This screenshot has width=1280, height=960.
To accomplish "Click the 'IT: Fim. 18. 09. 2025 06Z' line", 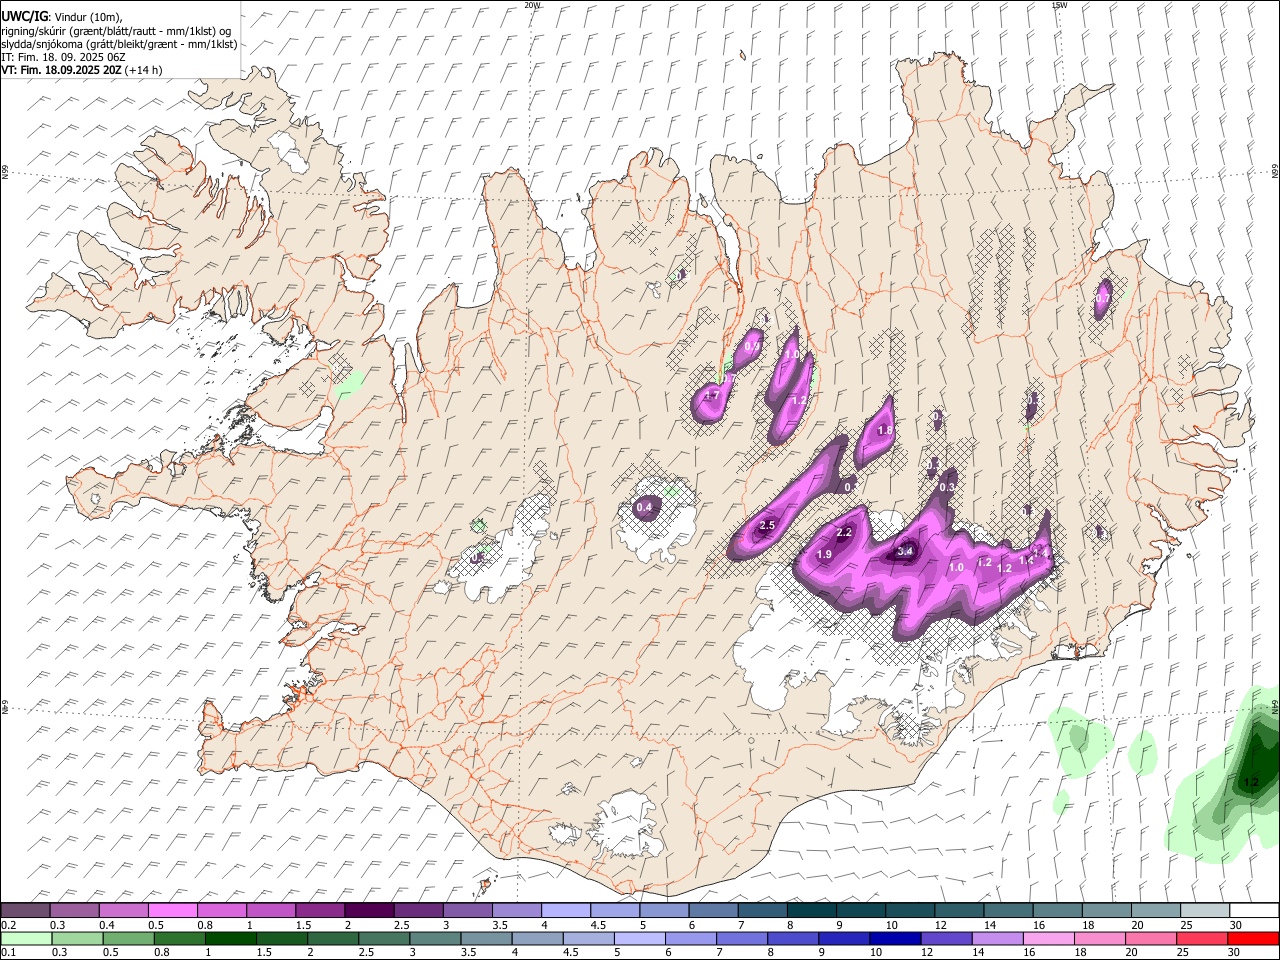I will click(63, 57).
